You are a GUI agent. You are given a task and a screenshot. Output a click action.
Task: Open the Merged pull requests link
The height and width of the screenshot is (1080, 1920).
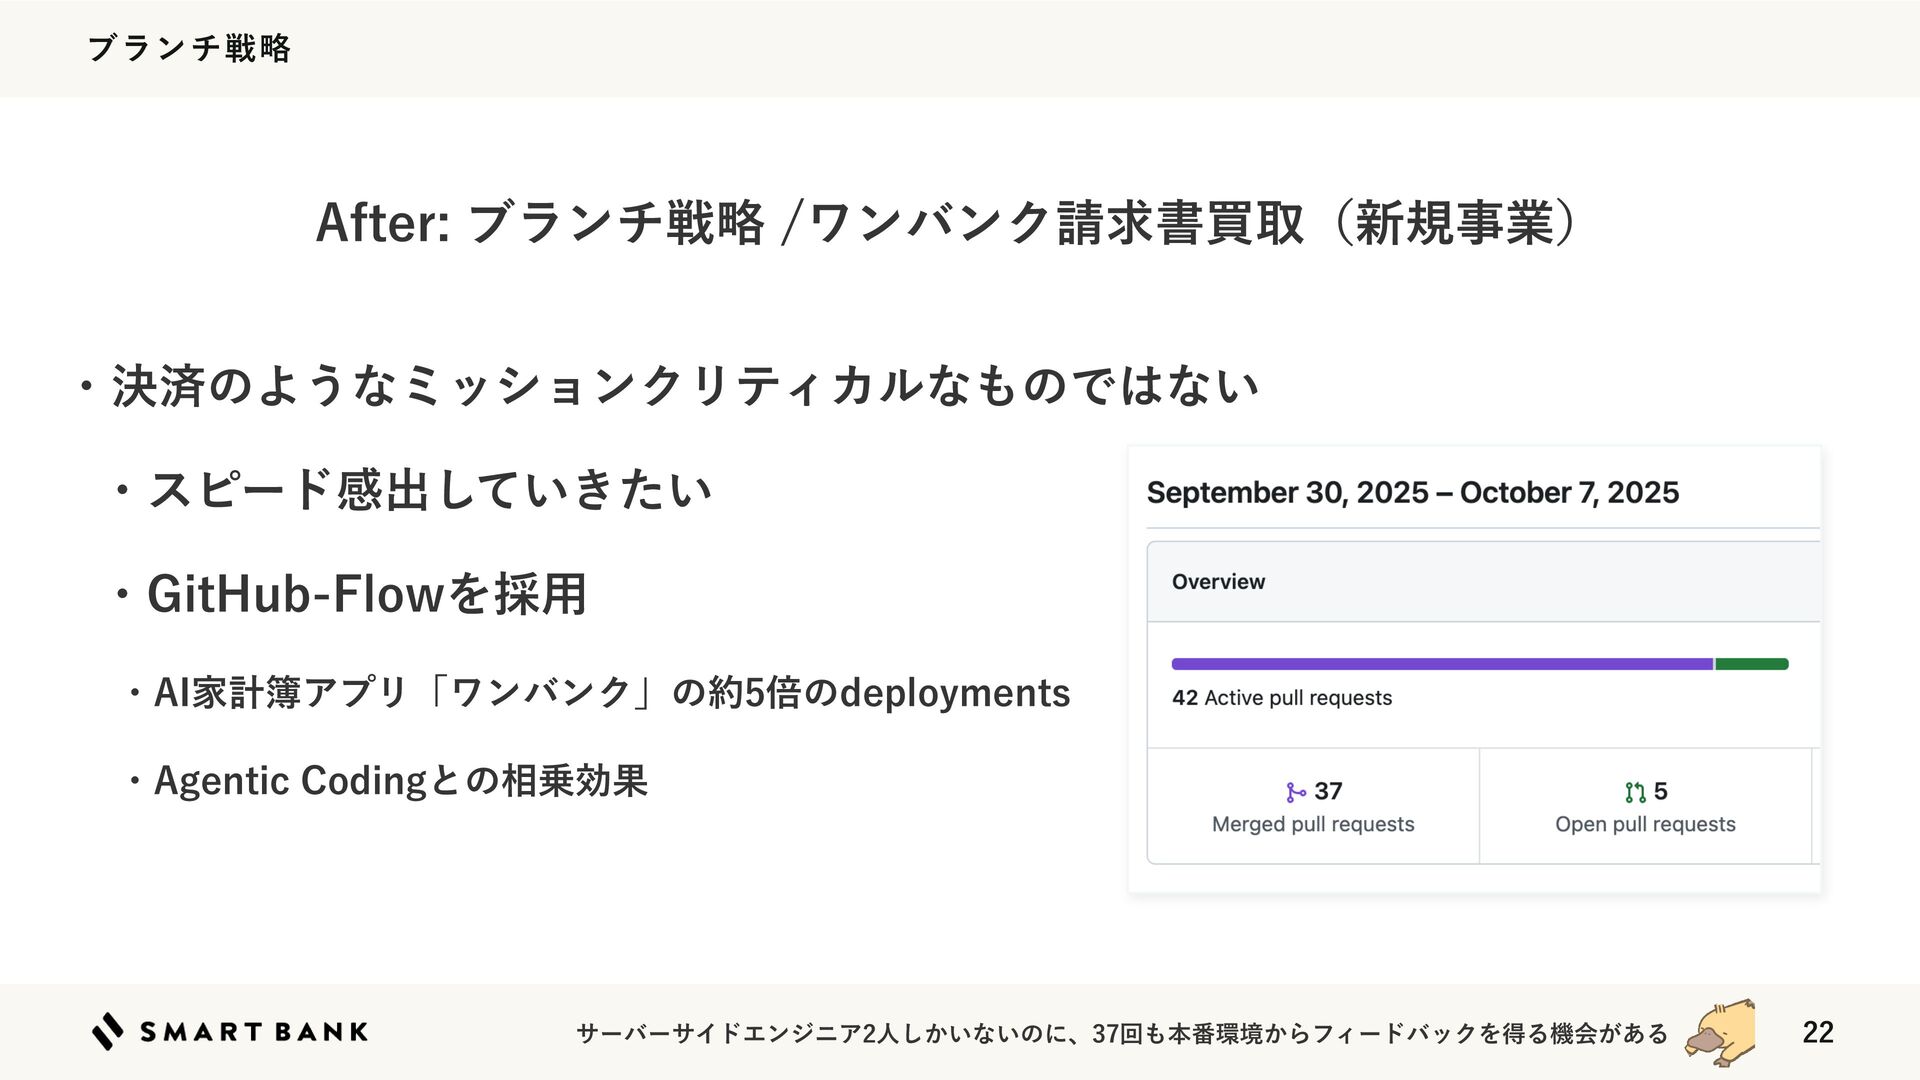(1313, 824)
